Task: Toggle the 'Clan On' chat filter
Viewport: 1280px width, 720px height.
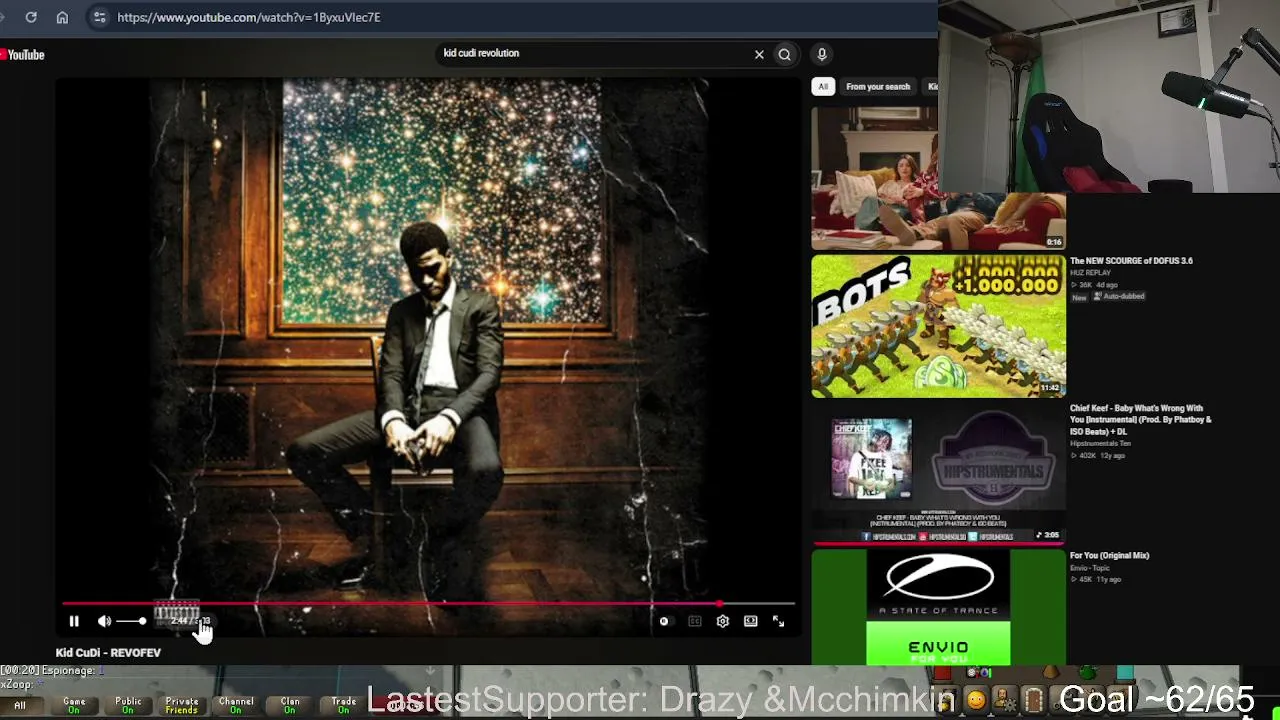Action: 290,706
